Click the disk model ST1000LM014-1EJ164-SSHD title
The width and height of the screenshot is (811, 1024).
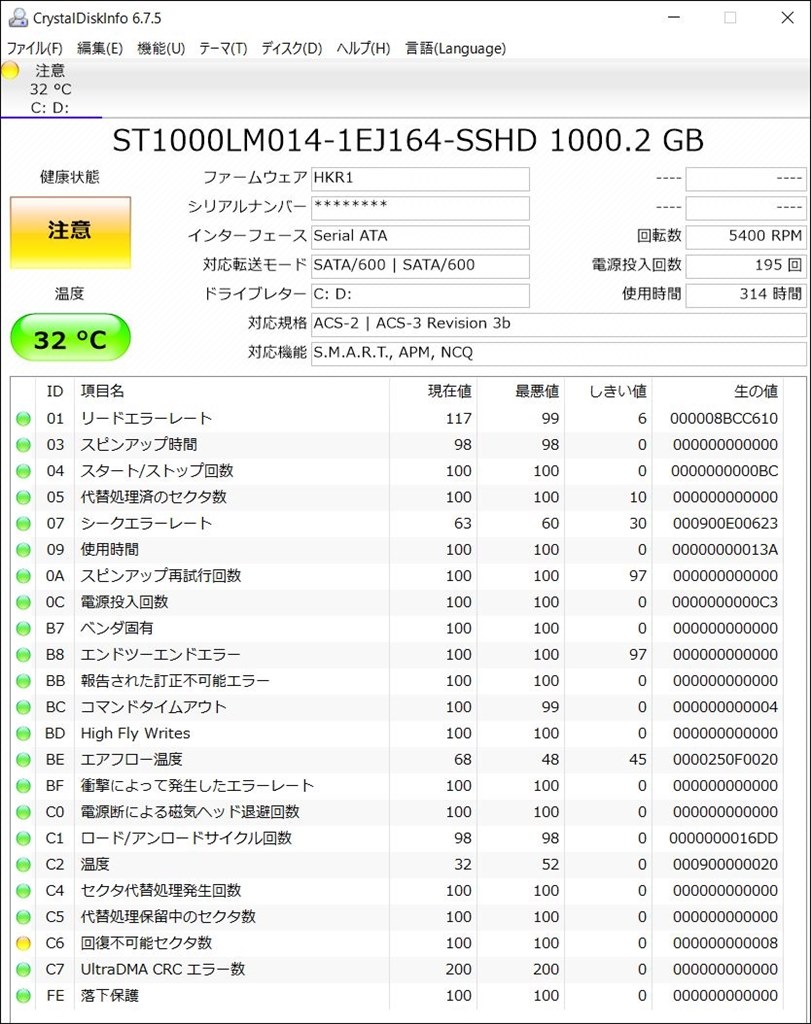[x=407, y=140]
